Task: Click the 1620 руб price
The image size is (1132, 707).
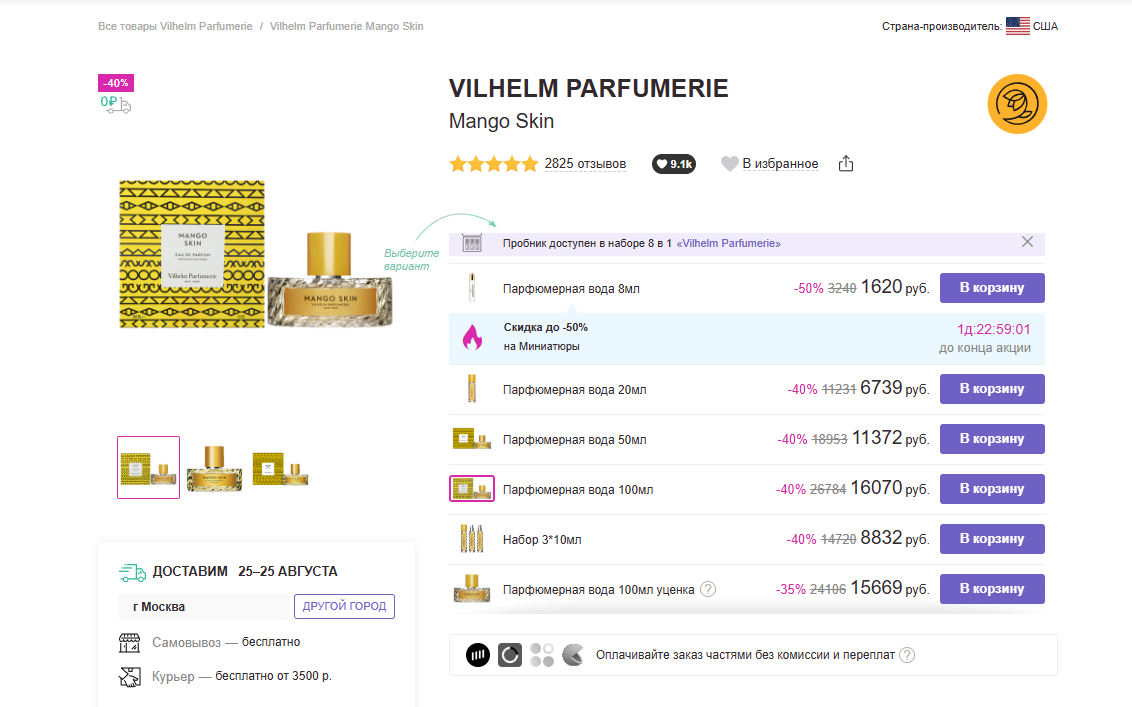Action: pos(894,287)
